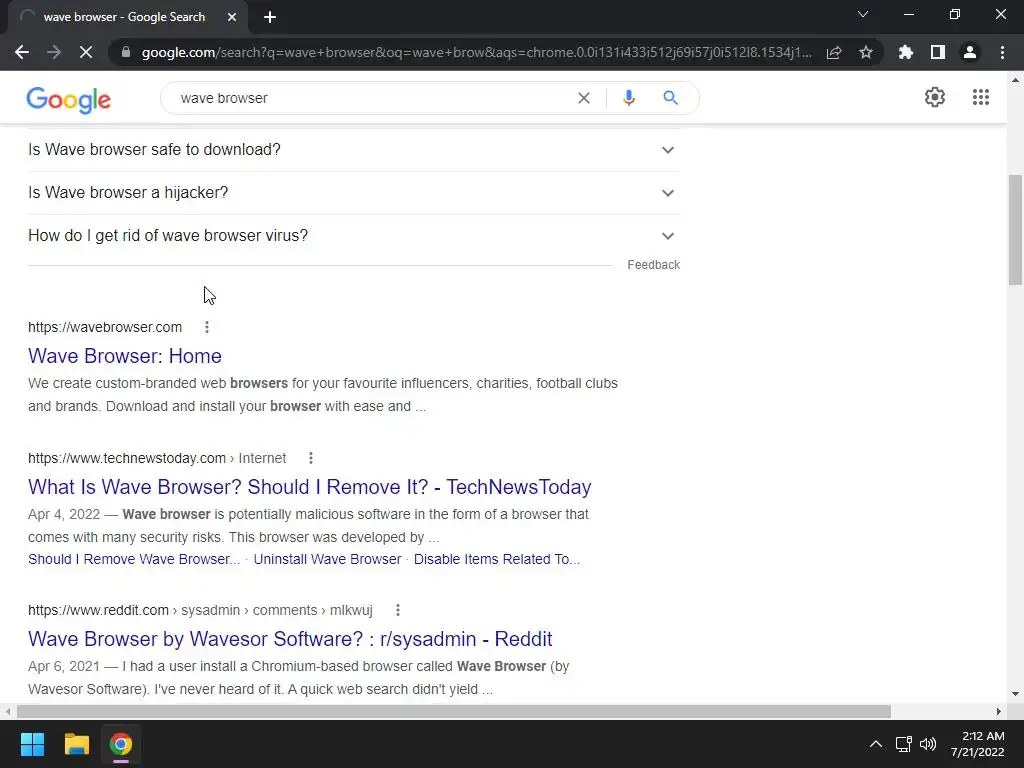Click the scroll-down arrow of page scrollbar

pos(1015,694)
